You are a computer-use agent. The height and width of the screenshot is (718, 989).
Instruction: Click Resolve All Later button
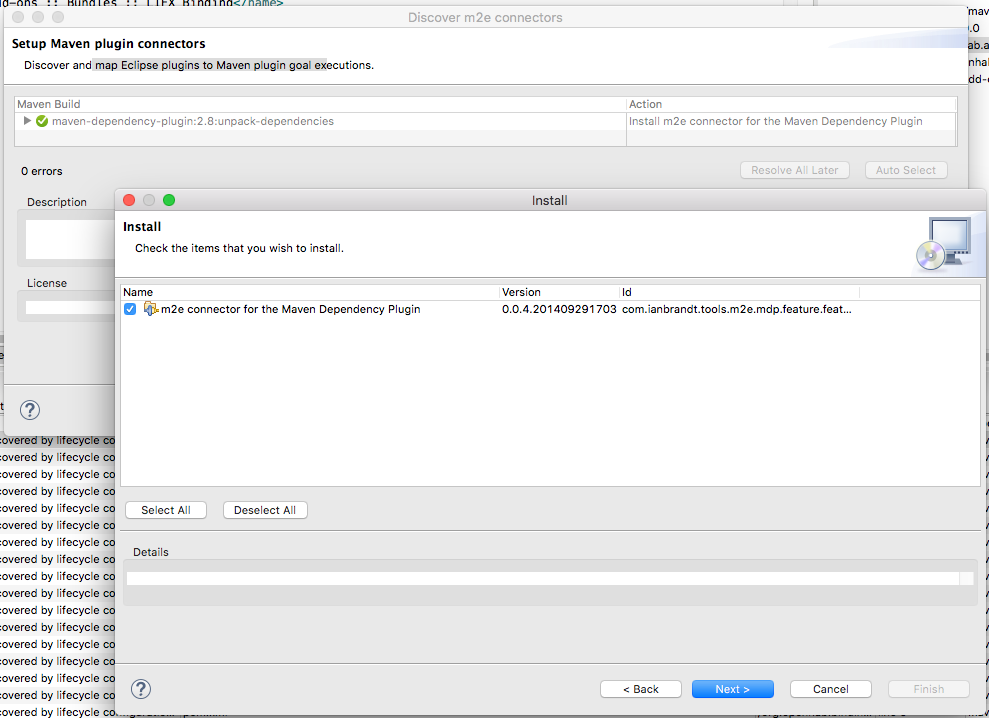(795, 170)
